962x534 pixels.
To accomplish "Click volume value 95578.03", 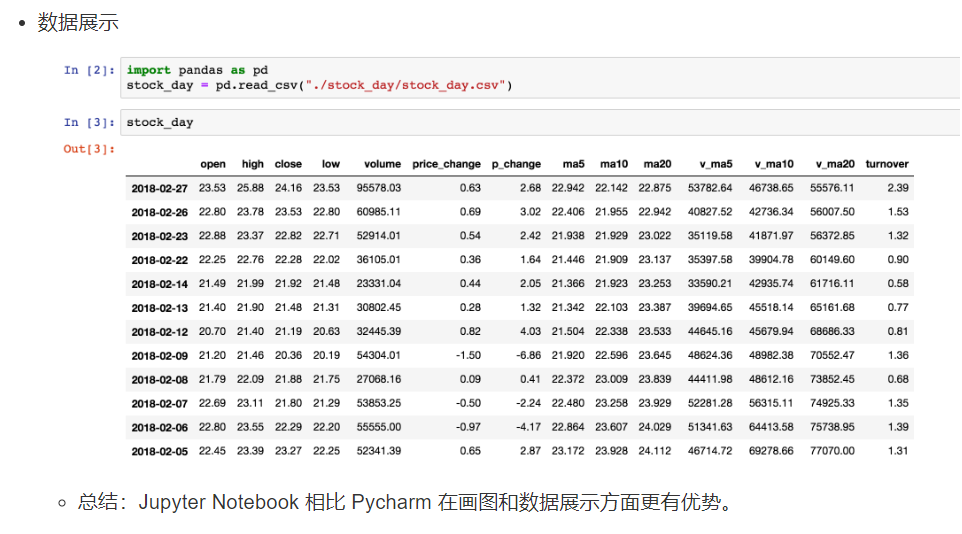I will point(379,188).
